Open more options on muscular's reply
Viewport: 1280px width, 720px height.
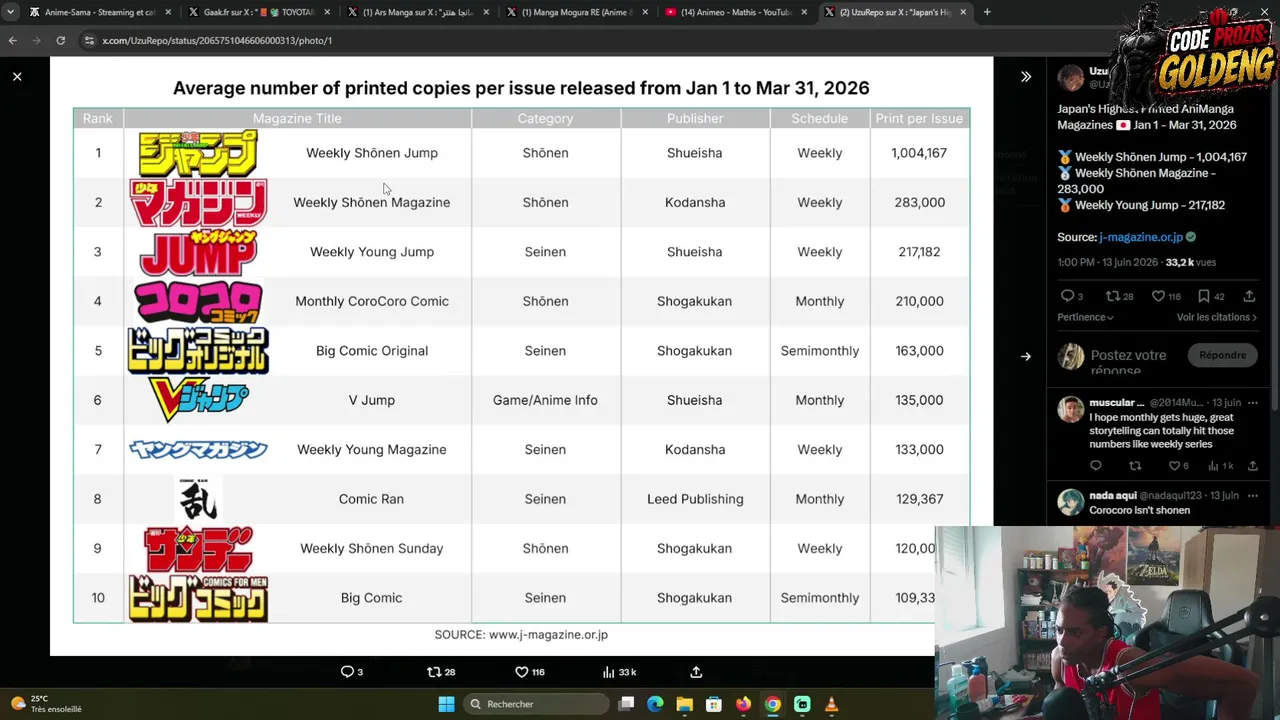tap(1252, 403)
